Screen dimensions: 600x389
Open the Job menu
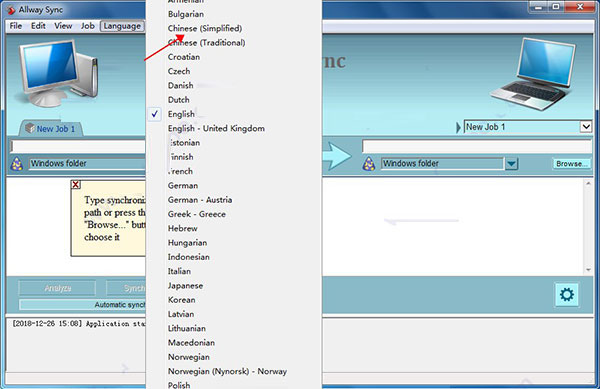coord(88,26)
